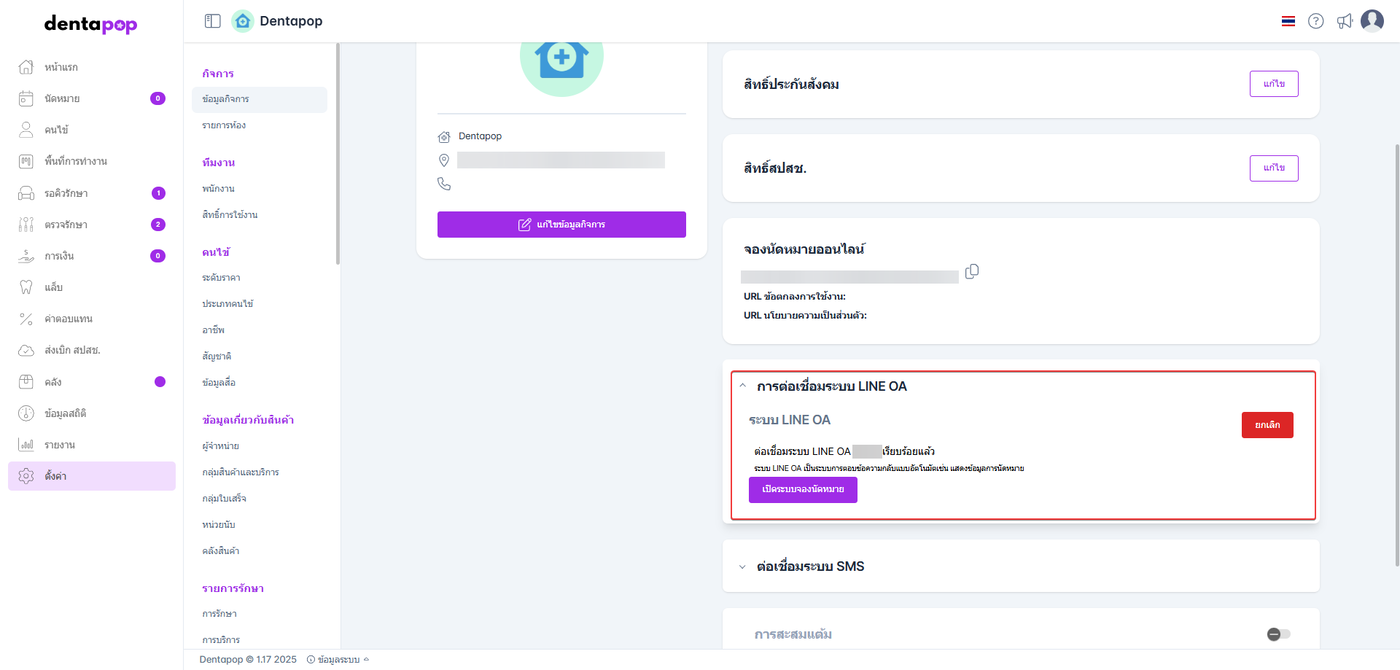This screenshot has height=670, width=1400.
Task: Toggle the การสะสมแต้ม switch
Action: coord(1278,634)
